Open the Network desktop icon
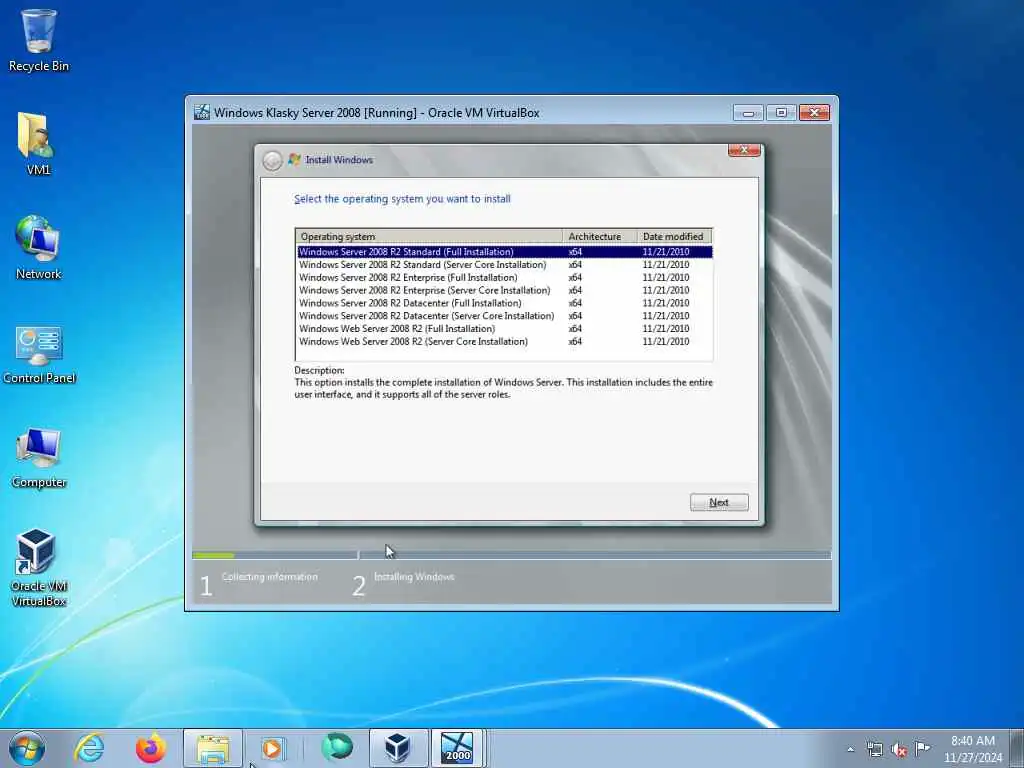The width and height of the screenshot is (1024, 768). (38, 248)
